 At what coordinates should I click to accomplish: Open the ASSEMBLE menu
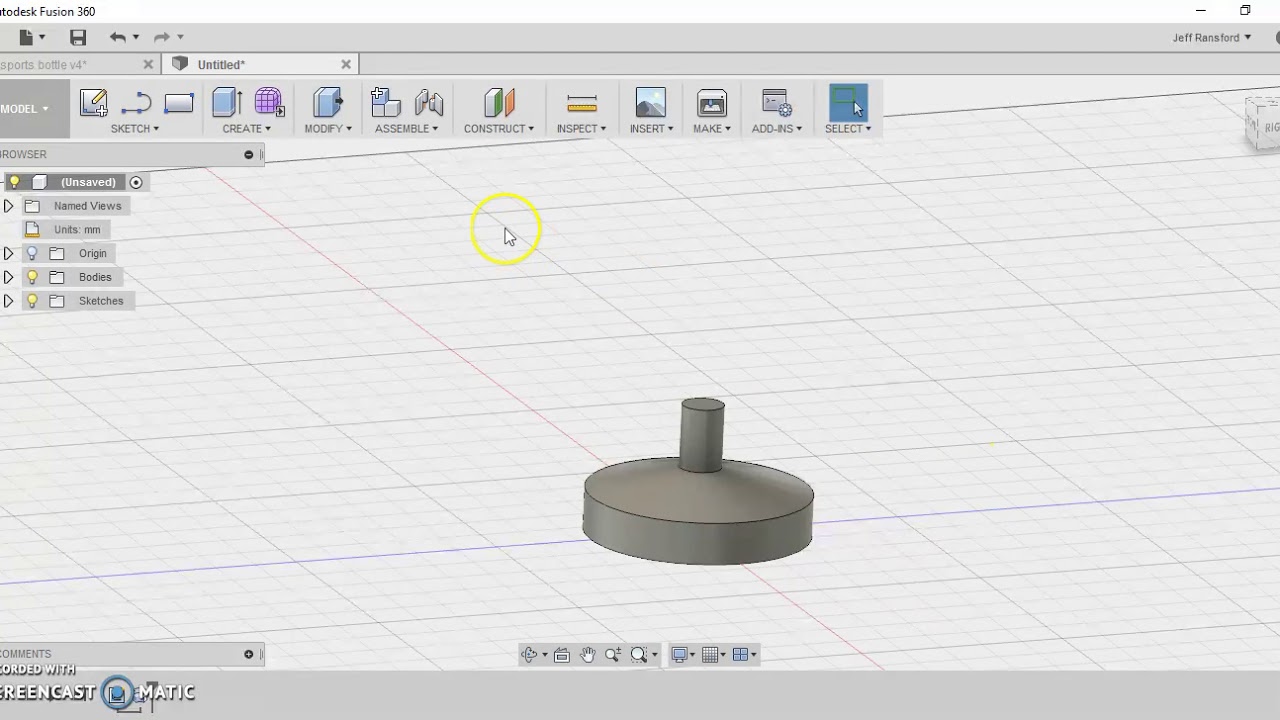[407, 128]
